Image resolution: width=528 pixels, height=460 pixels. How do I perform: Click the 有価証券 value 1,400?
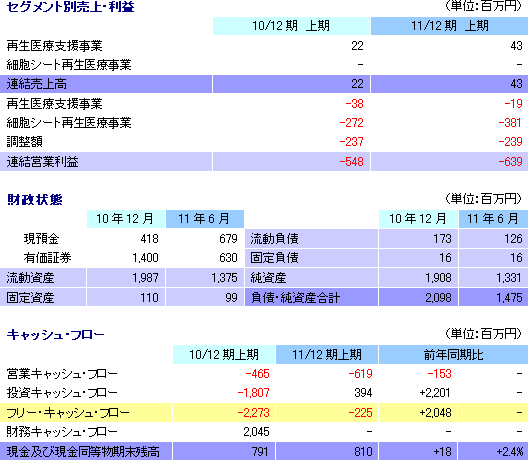pos(145,258)
